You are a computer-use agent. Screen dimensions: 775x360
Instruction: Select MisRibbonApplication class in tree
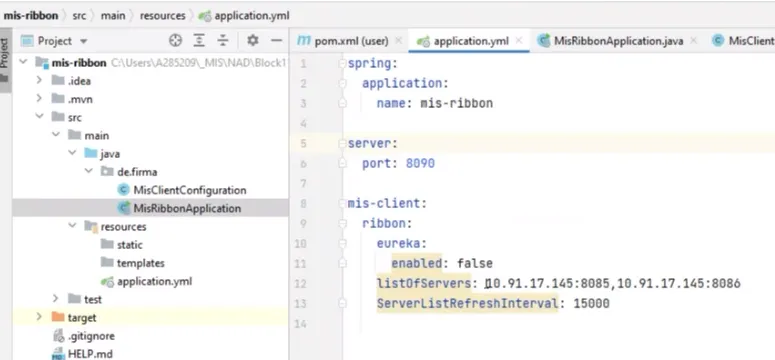(187, 208)
